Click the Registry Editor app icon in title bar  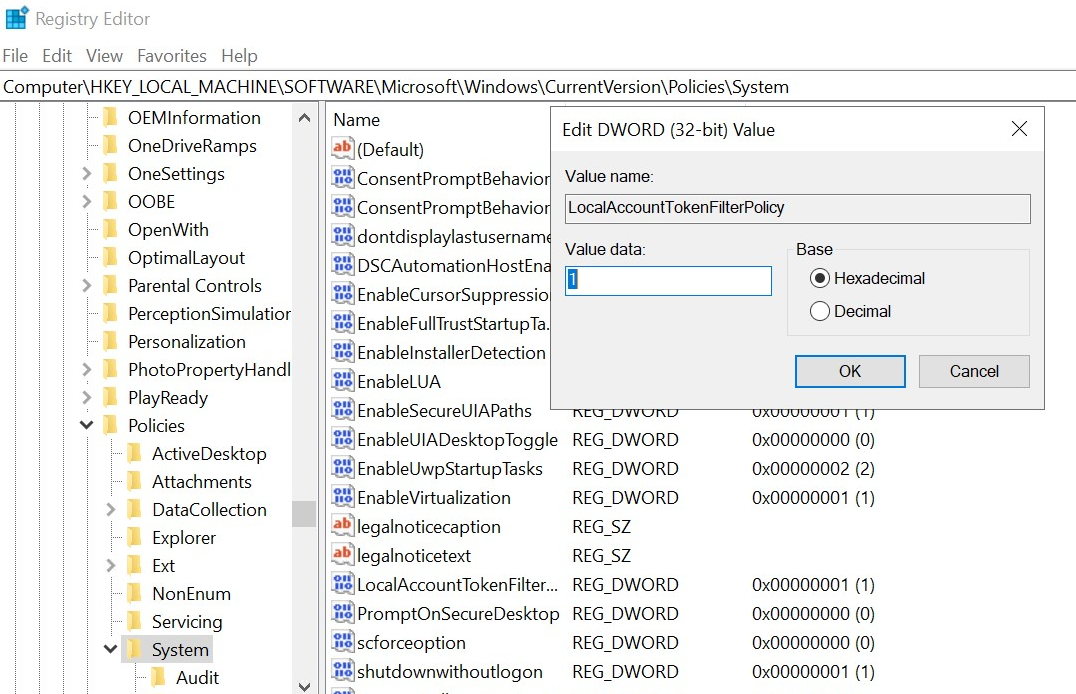click(x=17, y=18)
